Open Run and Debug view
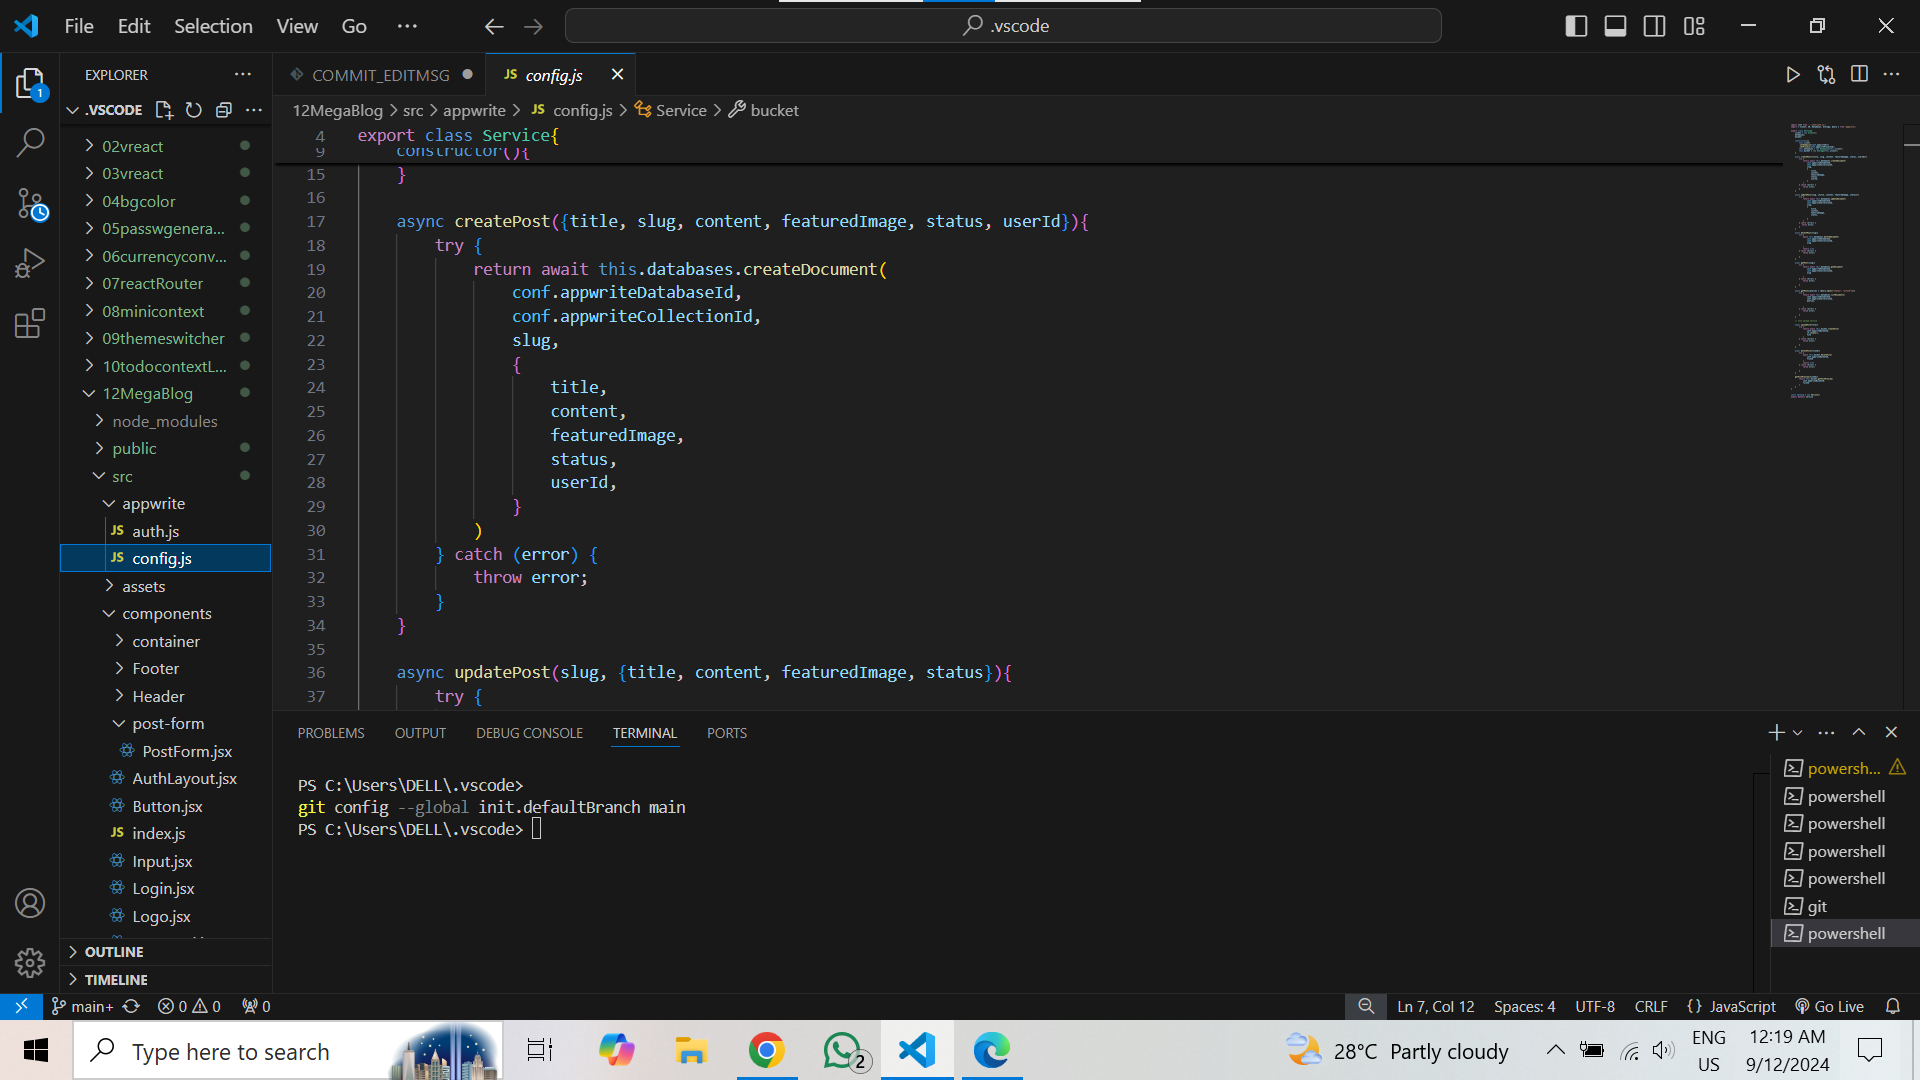This screenshot has width=1920, height=1080. [x=30, y=263]
